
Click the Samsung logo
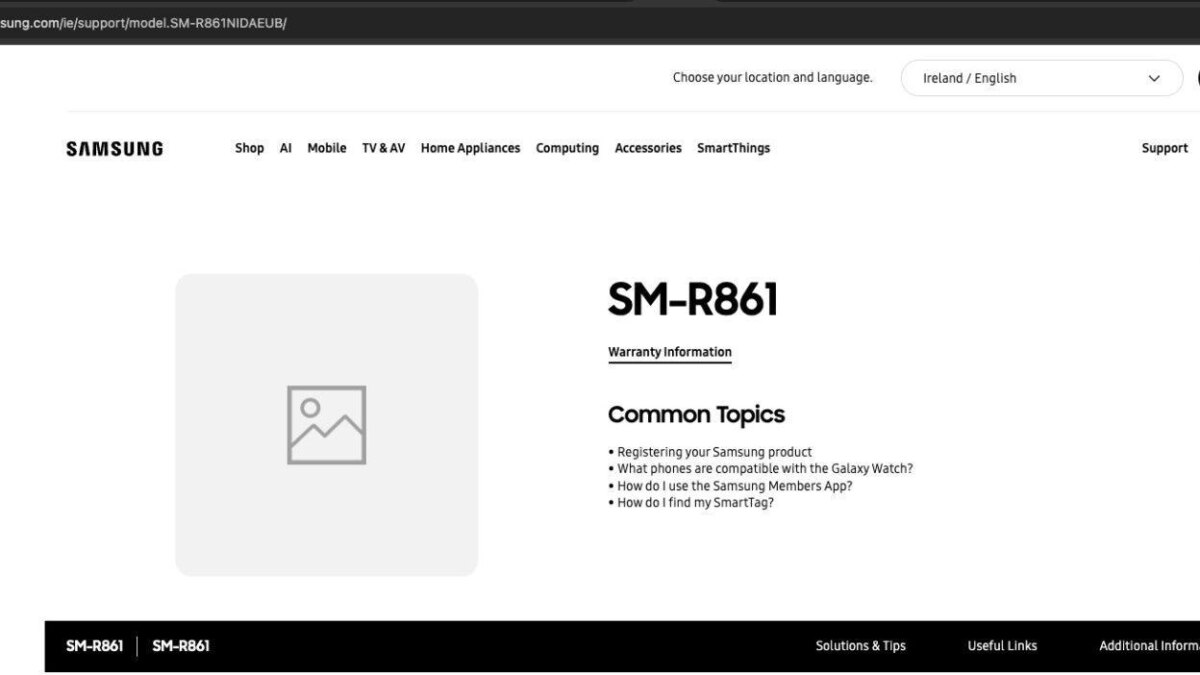(114, 149)
